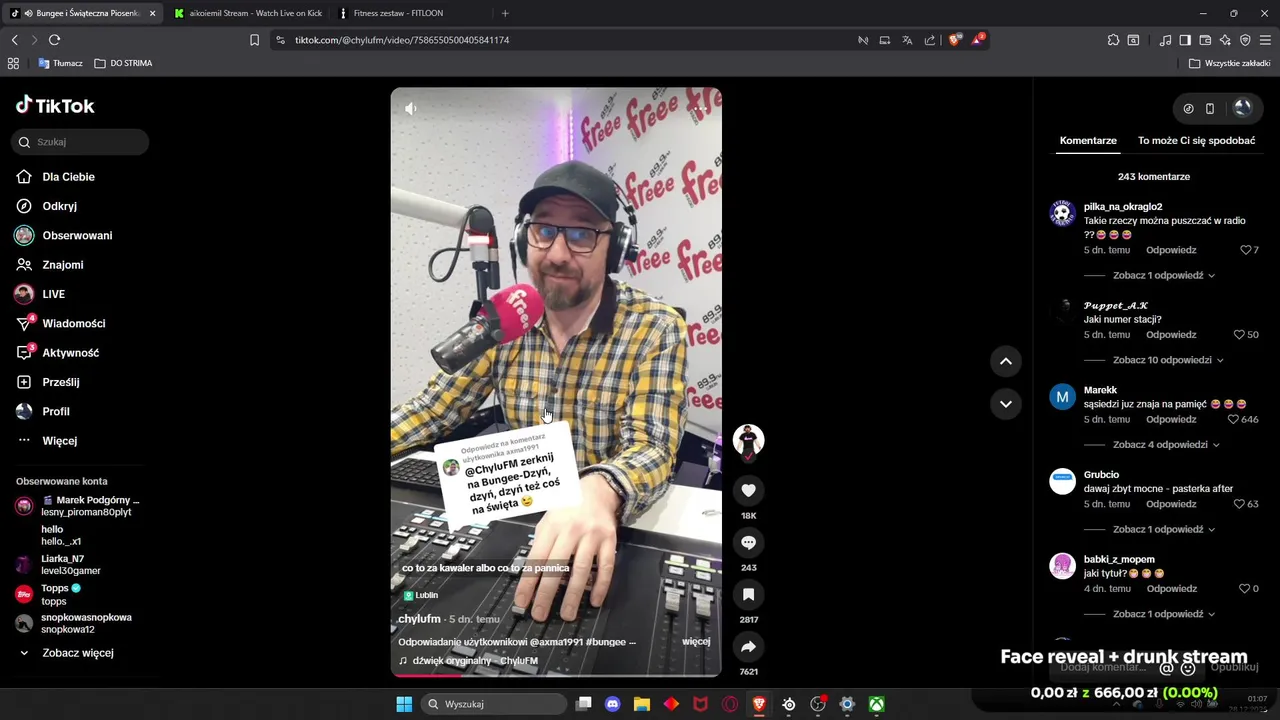Like Marekk's comment with 646 likes
The width and height of the screenshot is (1280, 720).
tap(1233, 419)
